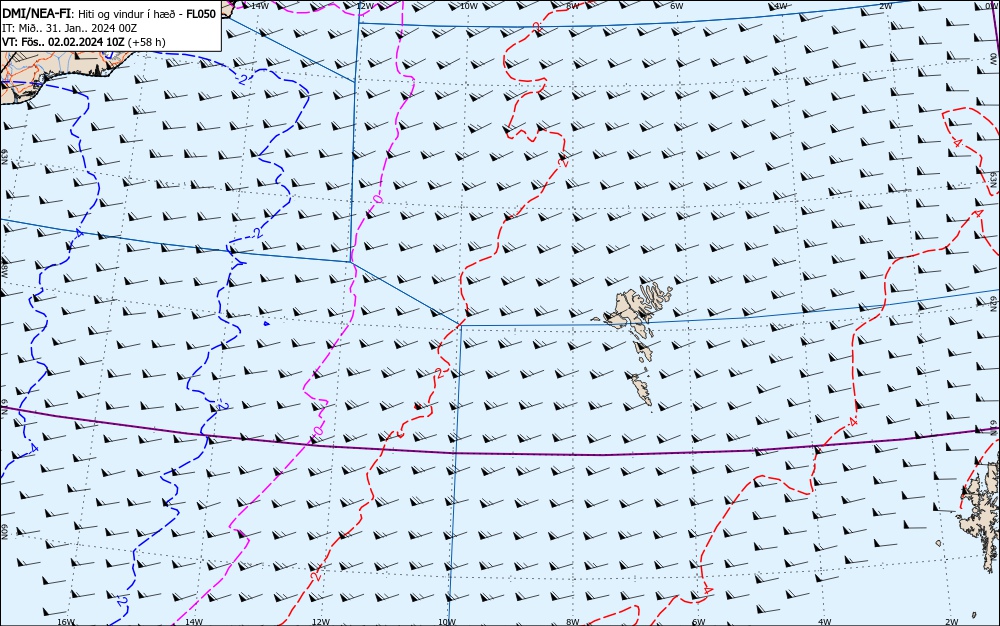This screenshot has width=1000, height=626.
Task: Click the "0W" label on right edge
Action: point(994,59)
